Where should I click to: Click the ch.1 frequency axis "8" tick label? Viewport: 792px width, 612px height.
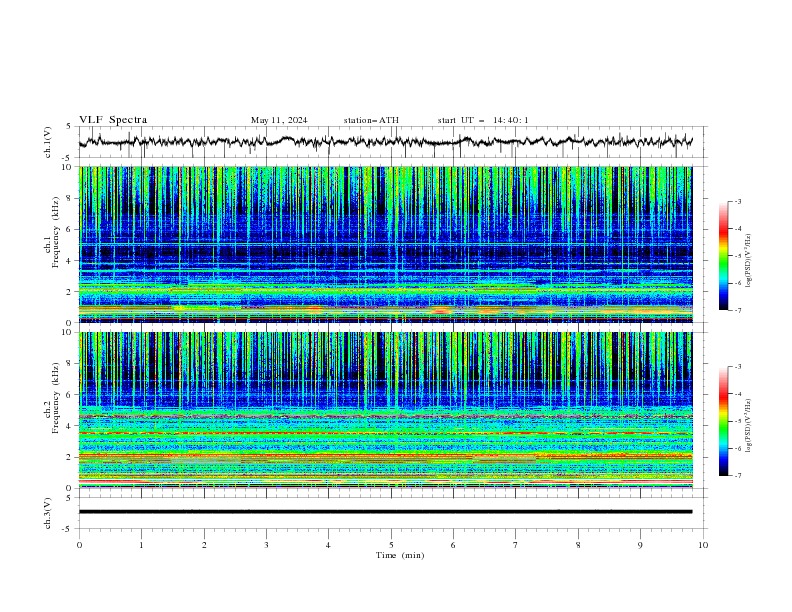point(70,198)
